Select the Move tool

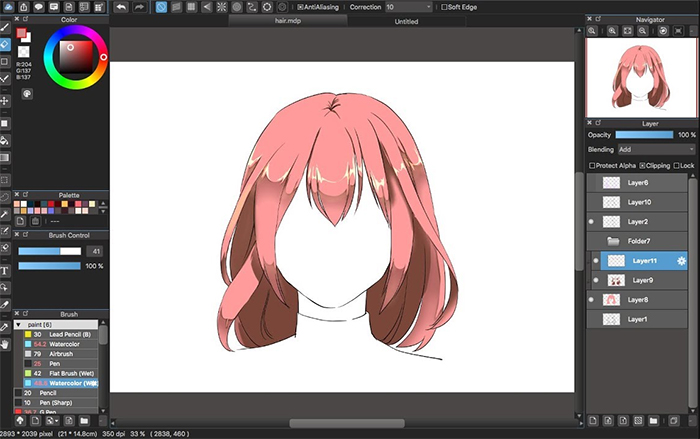point(5,101)
